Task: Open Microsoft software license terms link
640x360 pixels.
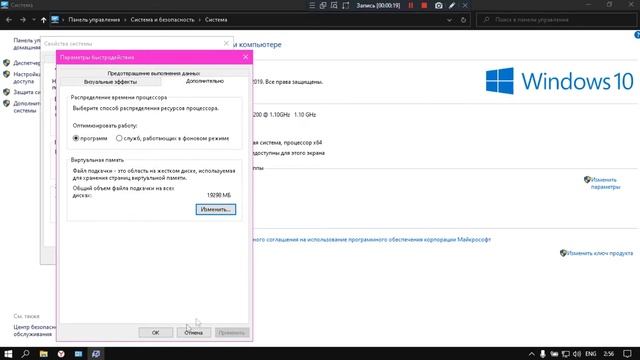Action: (x=371, y=240)
